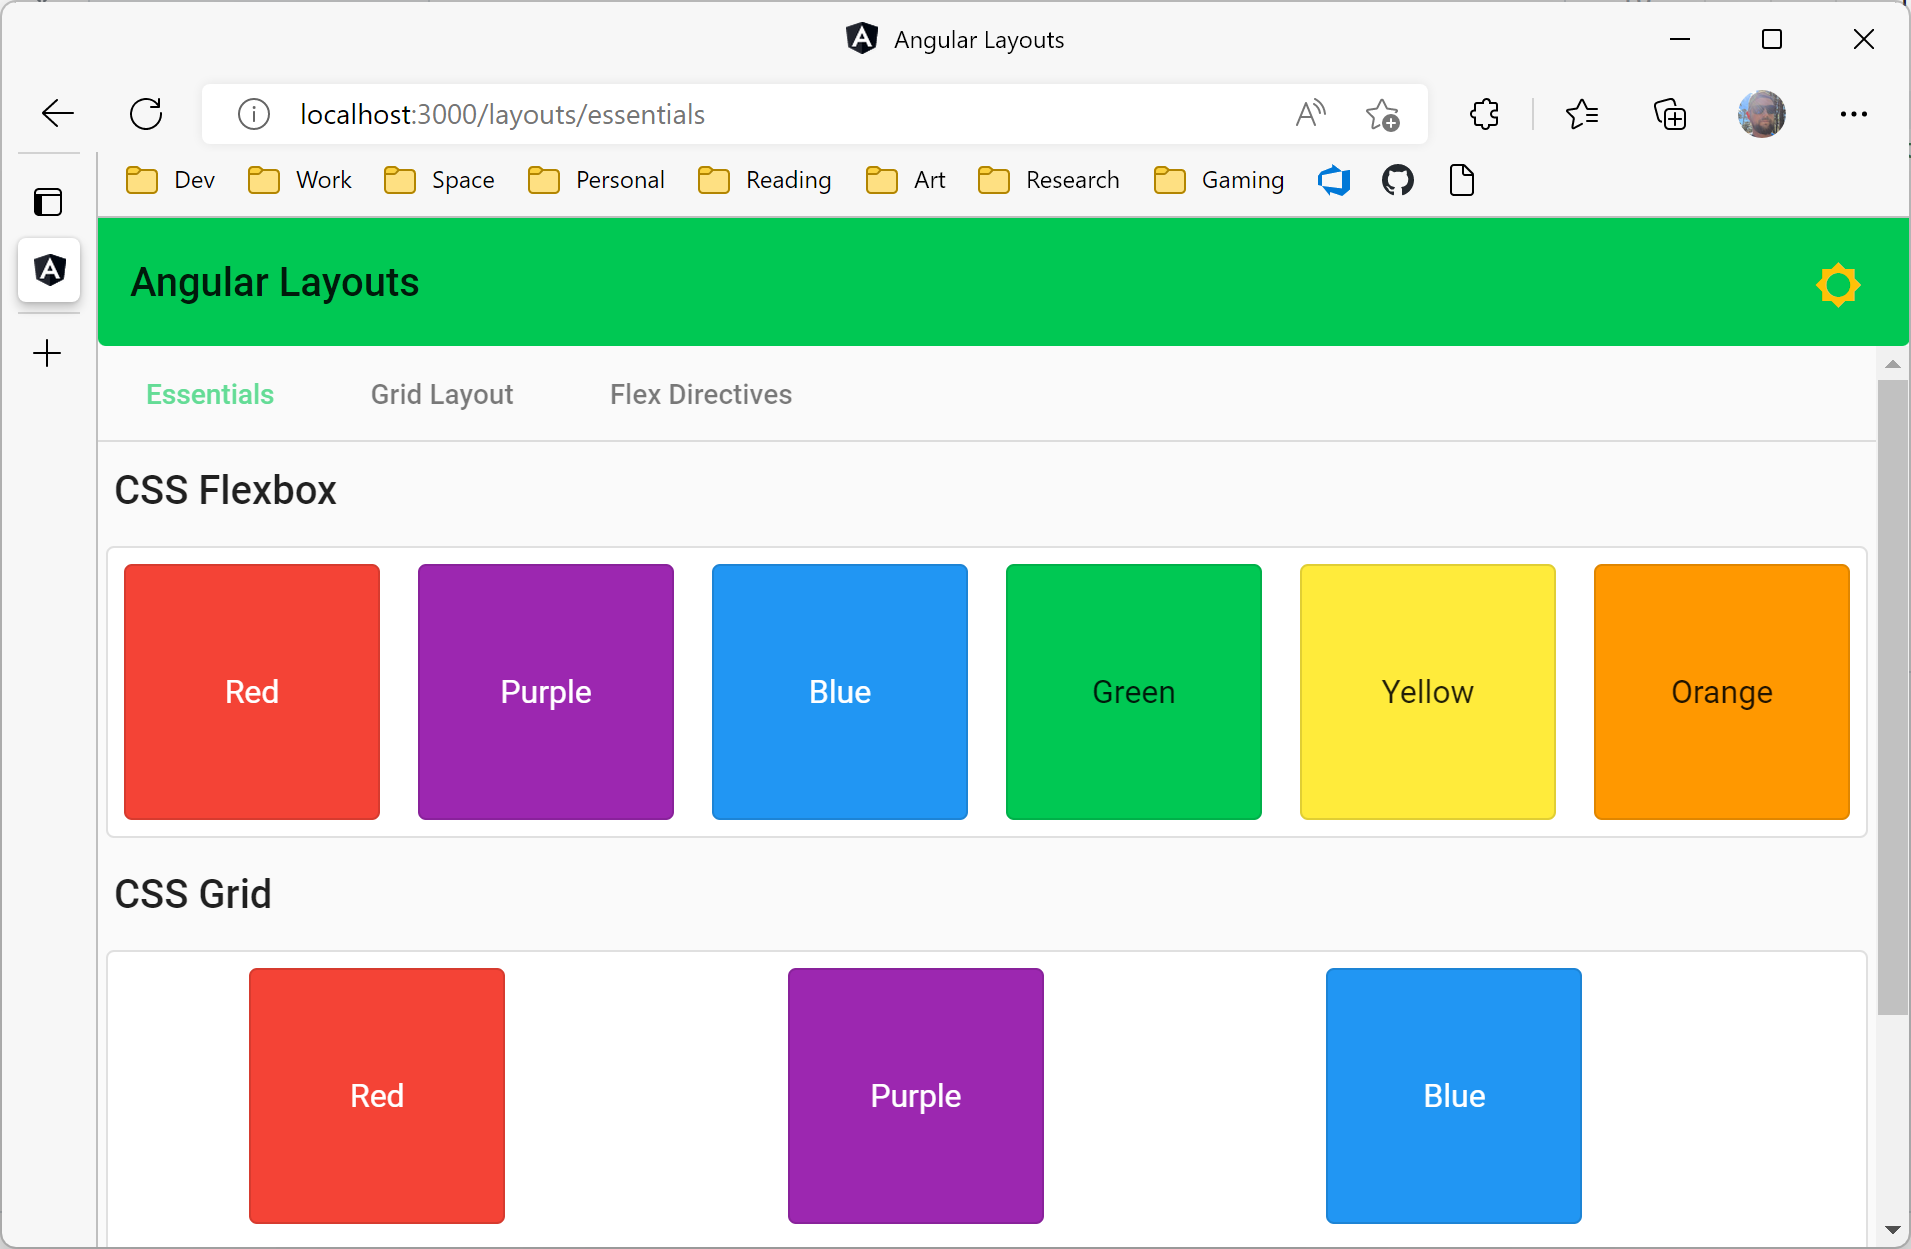Open settings via the gear icon in green header

(x=1839, y=284)
